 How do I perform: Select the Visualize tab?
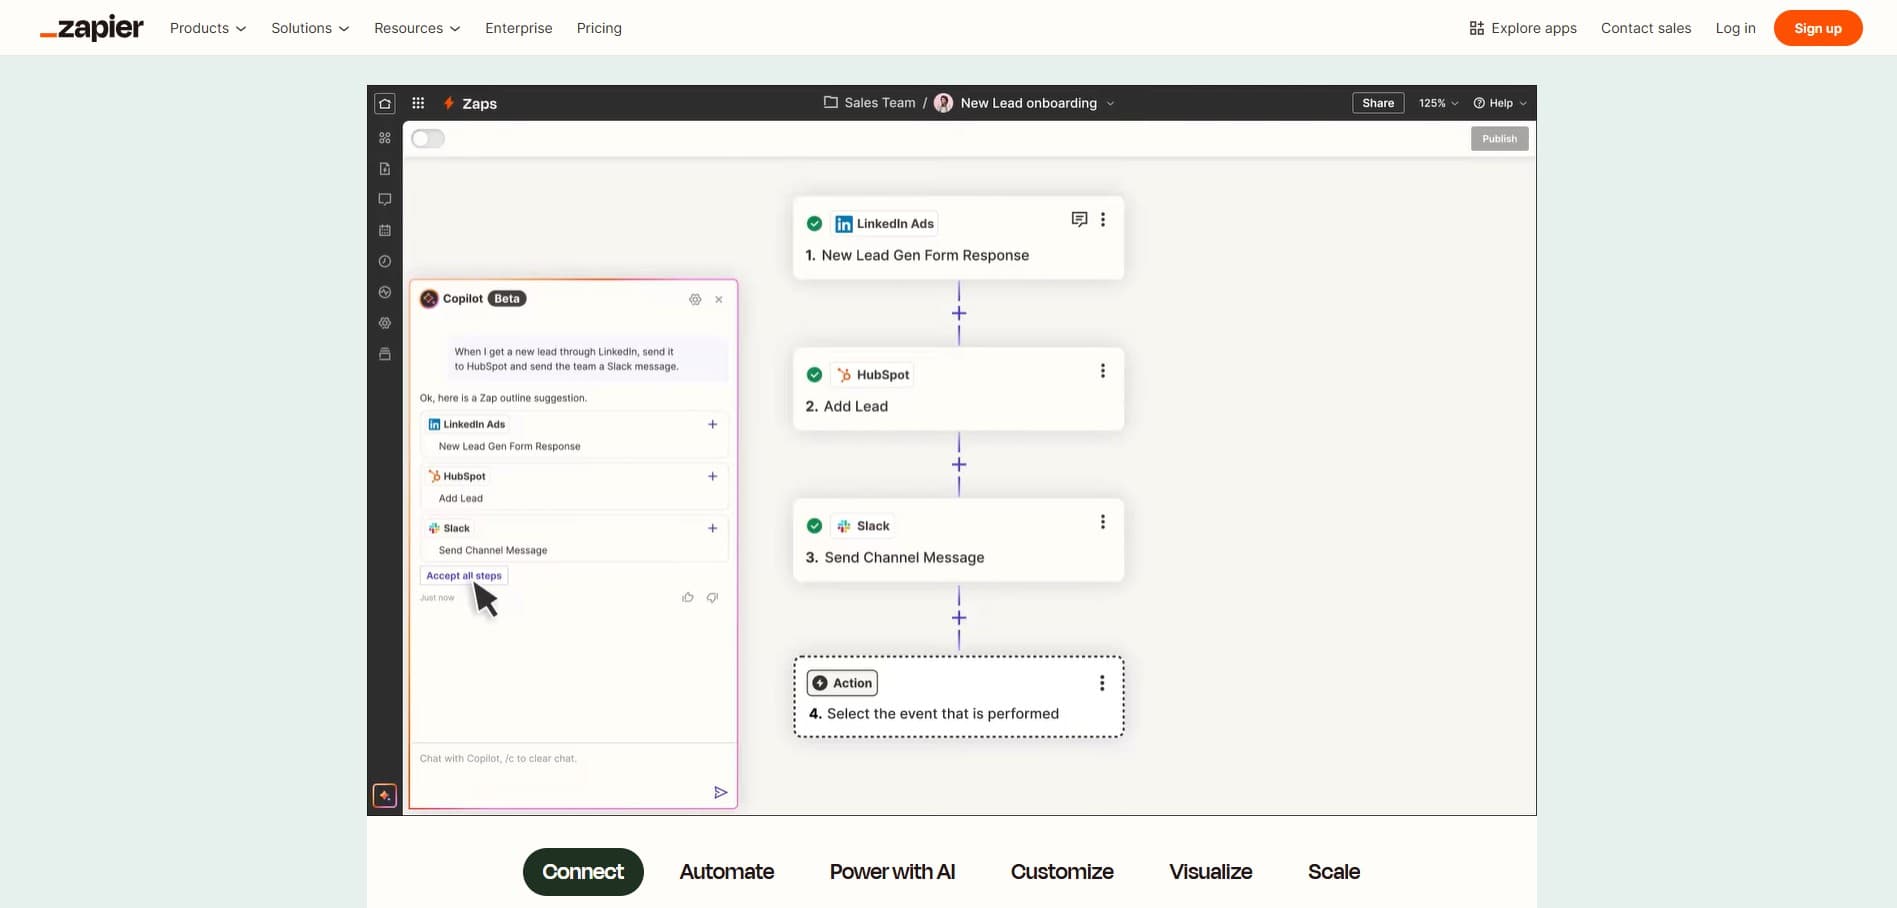[x=1210, y=872]
